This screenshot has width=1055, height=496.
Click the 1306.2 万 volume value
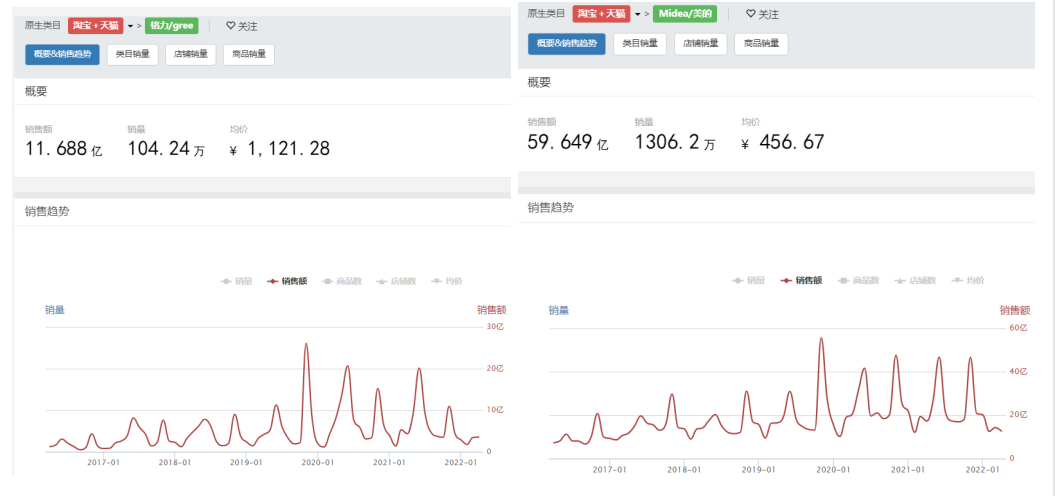click(x=675, y=143)
